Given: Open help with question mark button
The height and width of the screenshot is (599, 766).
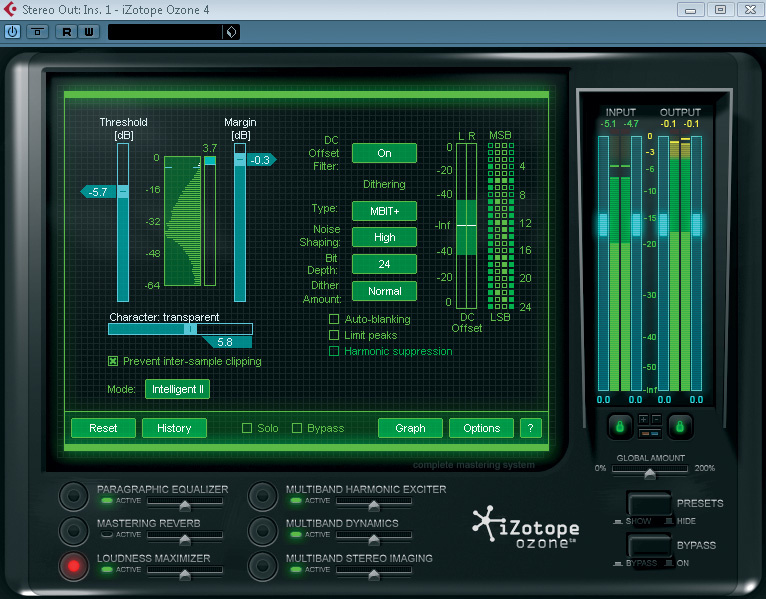Looking at the screenshot, I should click(531, 428).
